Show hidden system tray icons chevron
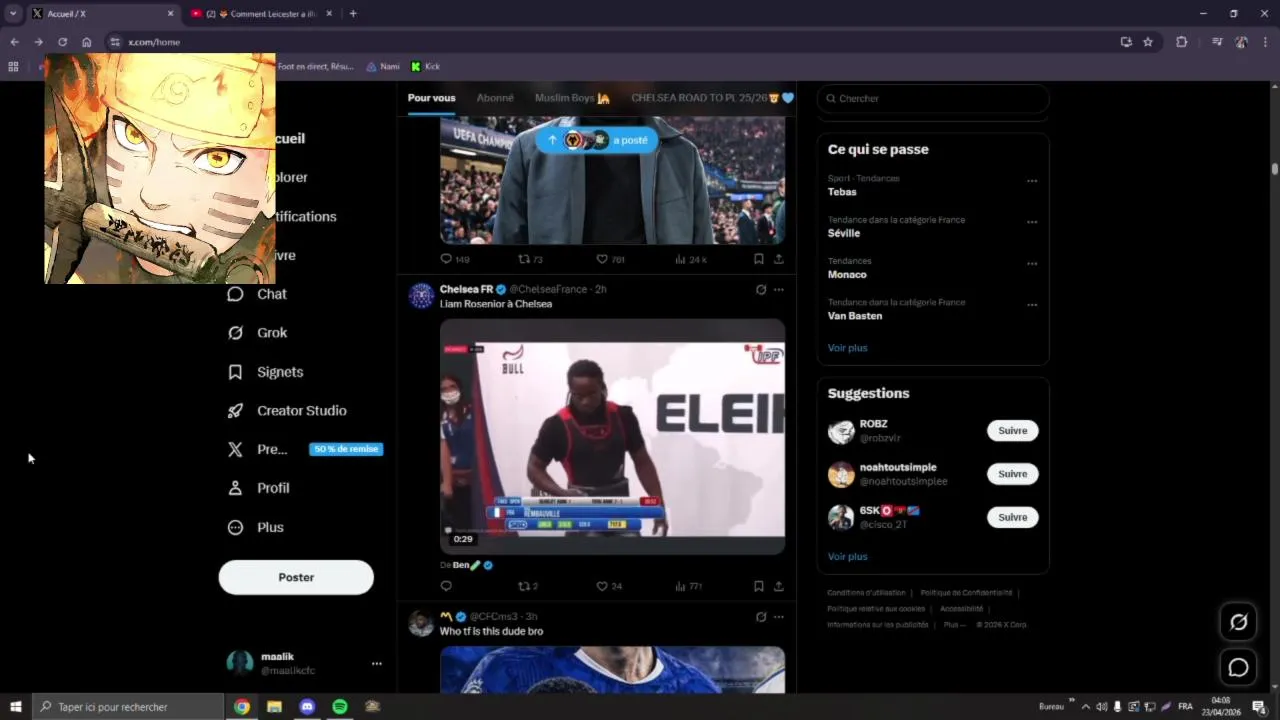 coord(1087,706)
